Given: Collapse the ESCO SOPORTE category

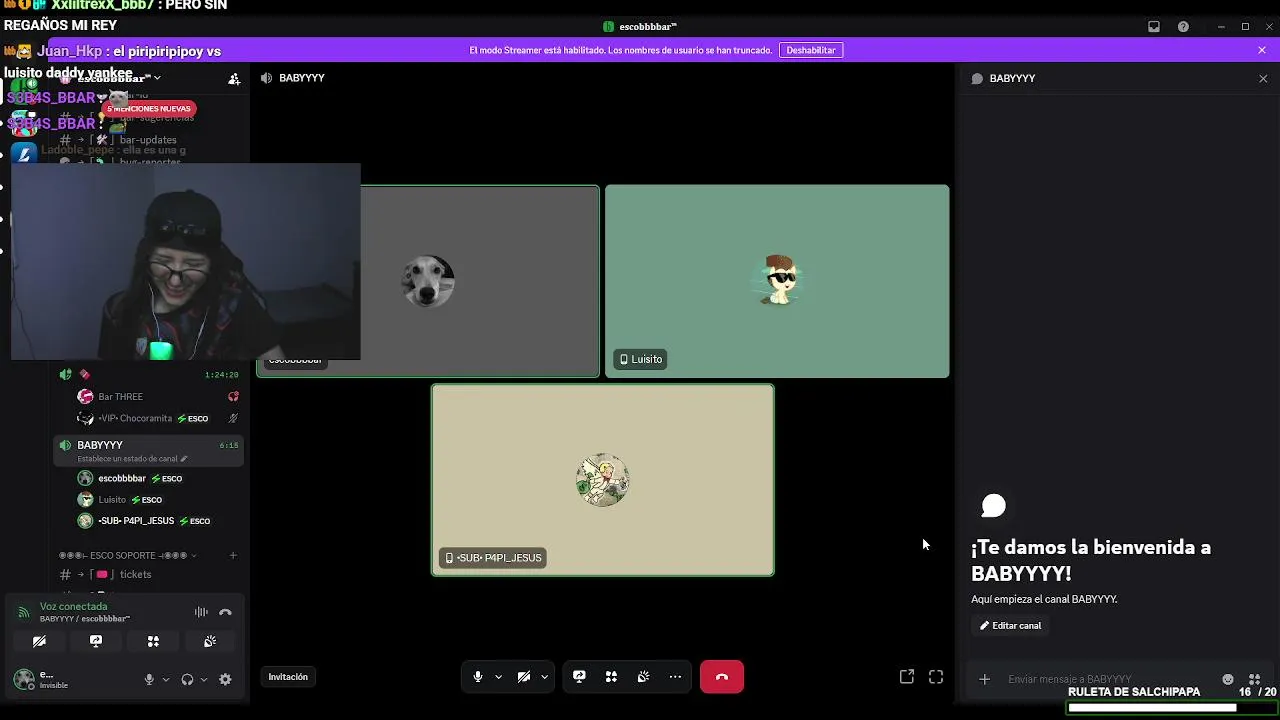Looking at the screenshot, I should pyautogui.click(x=127, y=555).
